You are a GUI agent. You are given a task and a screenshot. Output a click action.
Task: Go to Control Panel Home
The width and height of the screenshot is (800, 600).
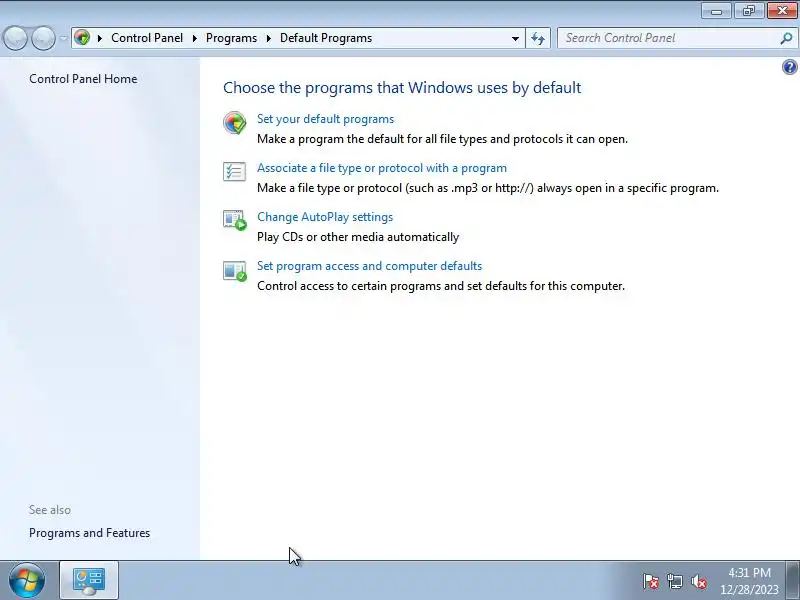pos(83,79)
